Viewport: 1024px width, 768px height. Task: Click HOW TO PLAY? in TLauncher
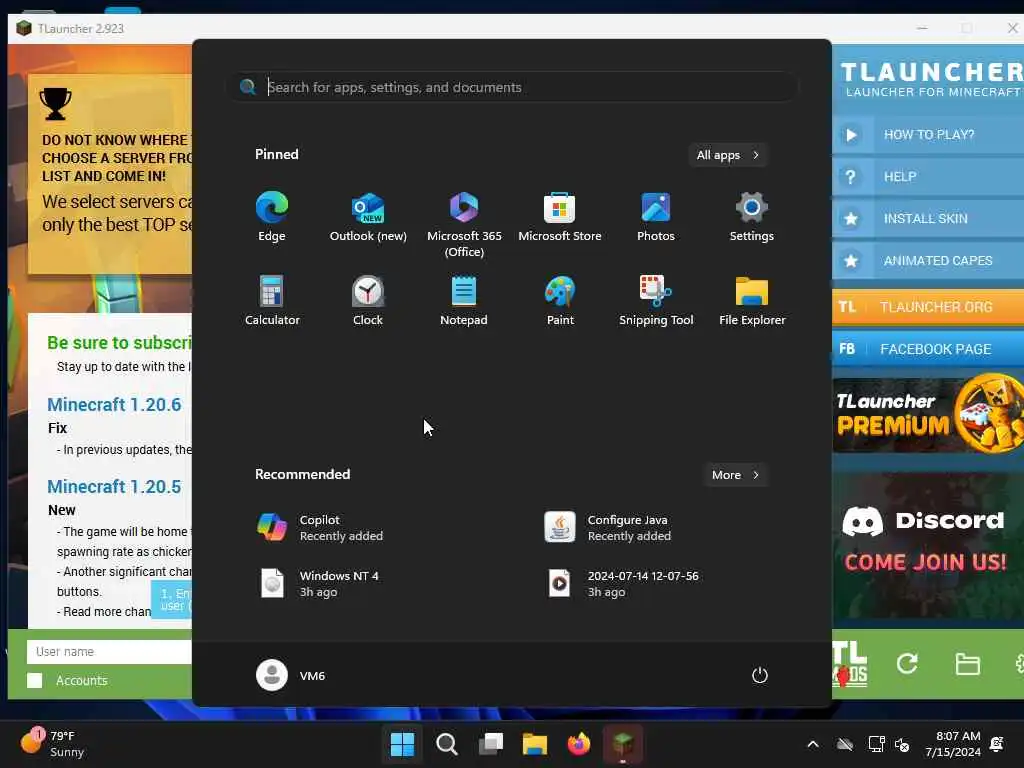coord(928,135)
